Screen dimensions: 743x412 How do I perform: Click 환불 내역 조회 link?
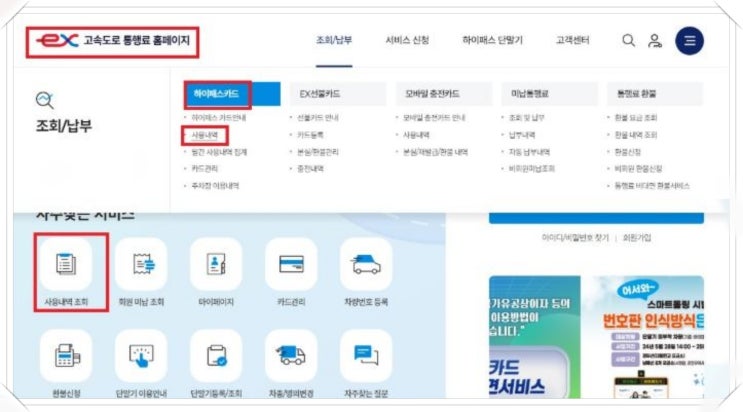[x=636, y=135]
